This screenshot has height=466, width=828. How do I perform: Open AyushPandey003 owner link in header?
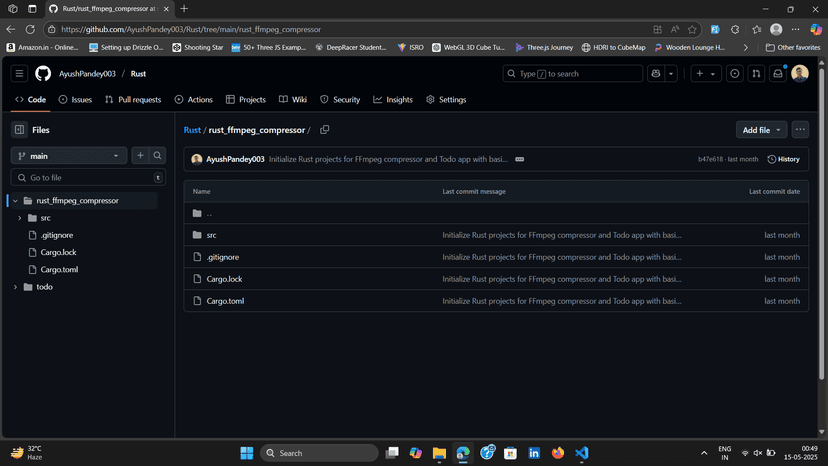tap(87, 74)
